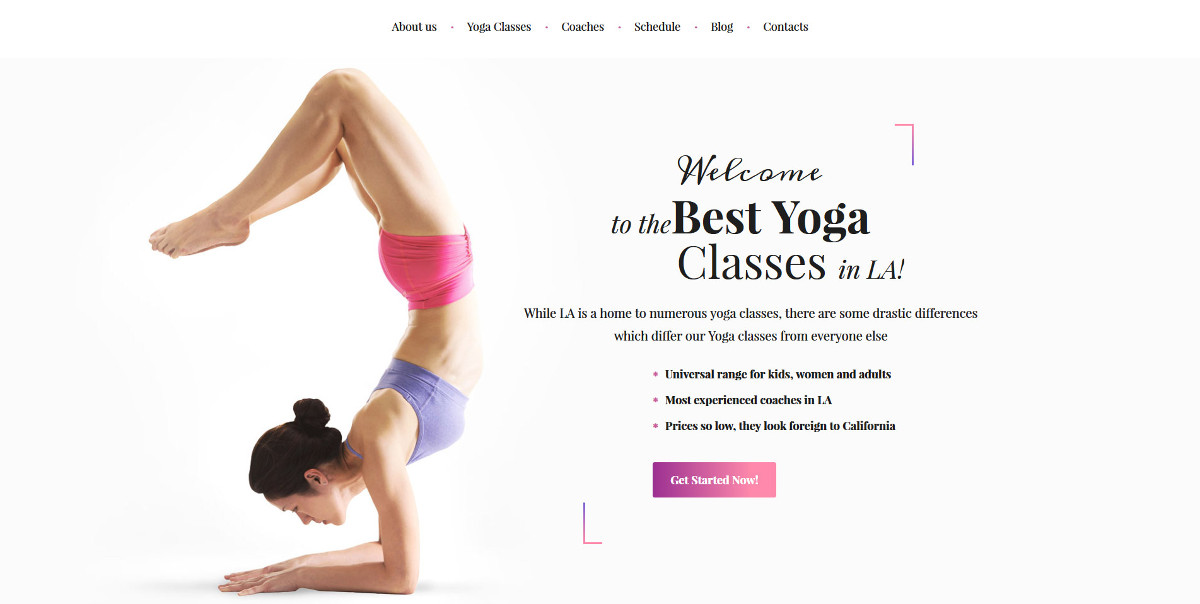The image size is (1200, 604).
Task: Click the purple corner bracket below the button
Action: point(592,523)
